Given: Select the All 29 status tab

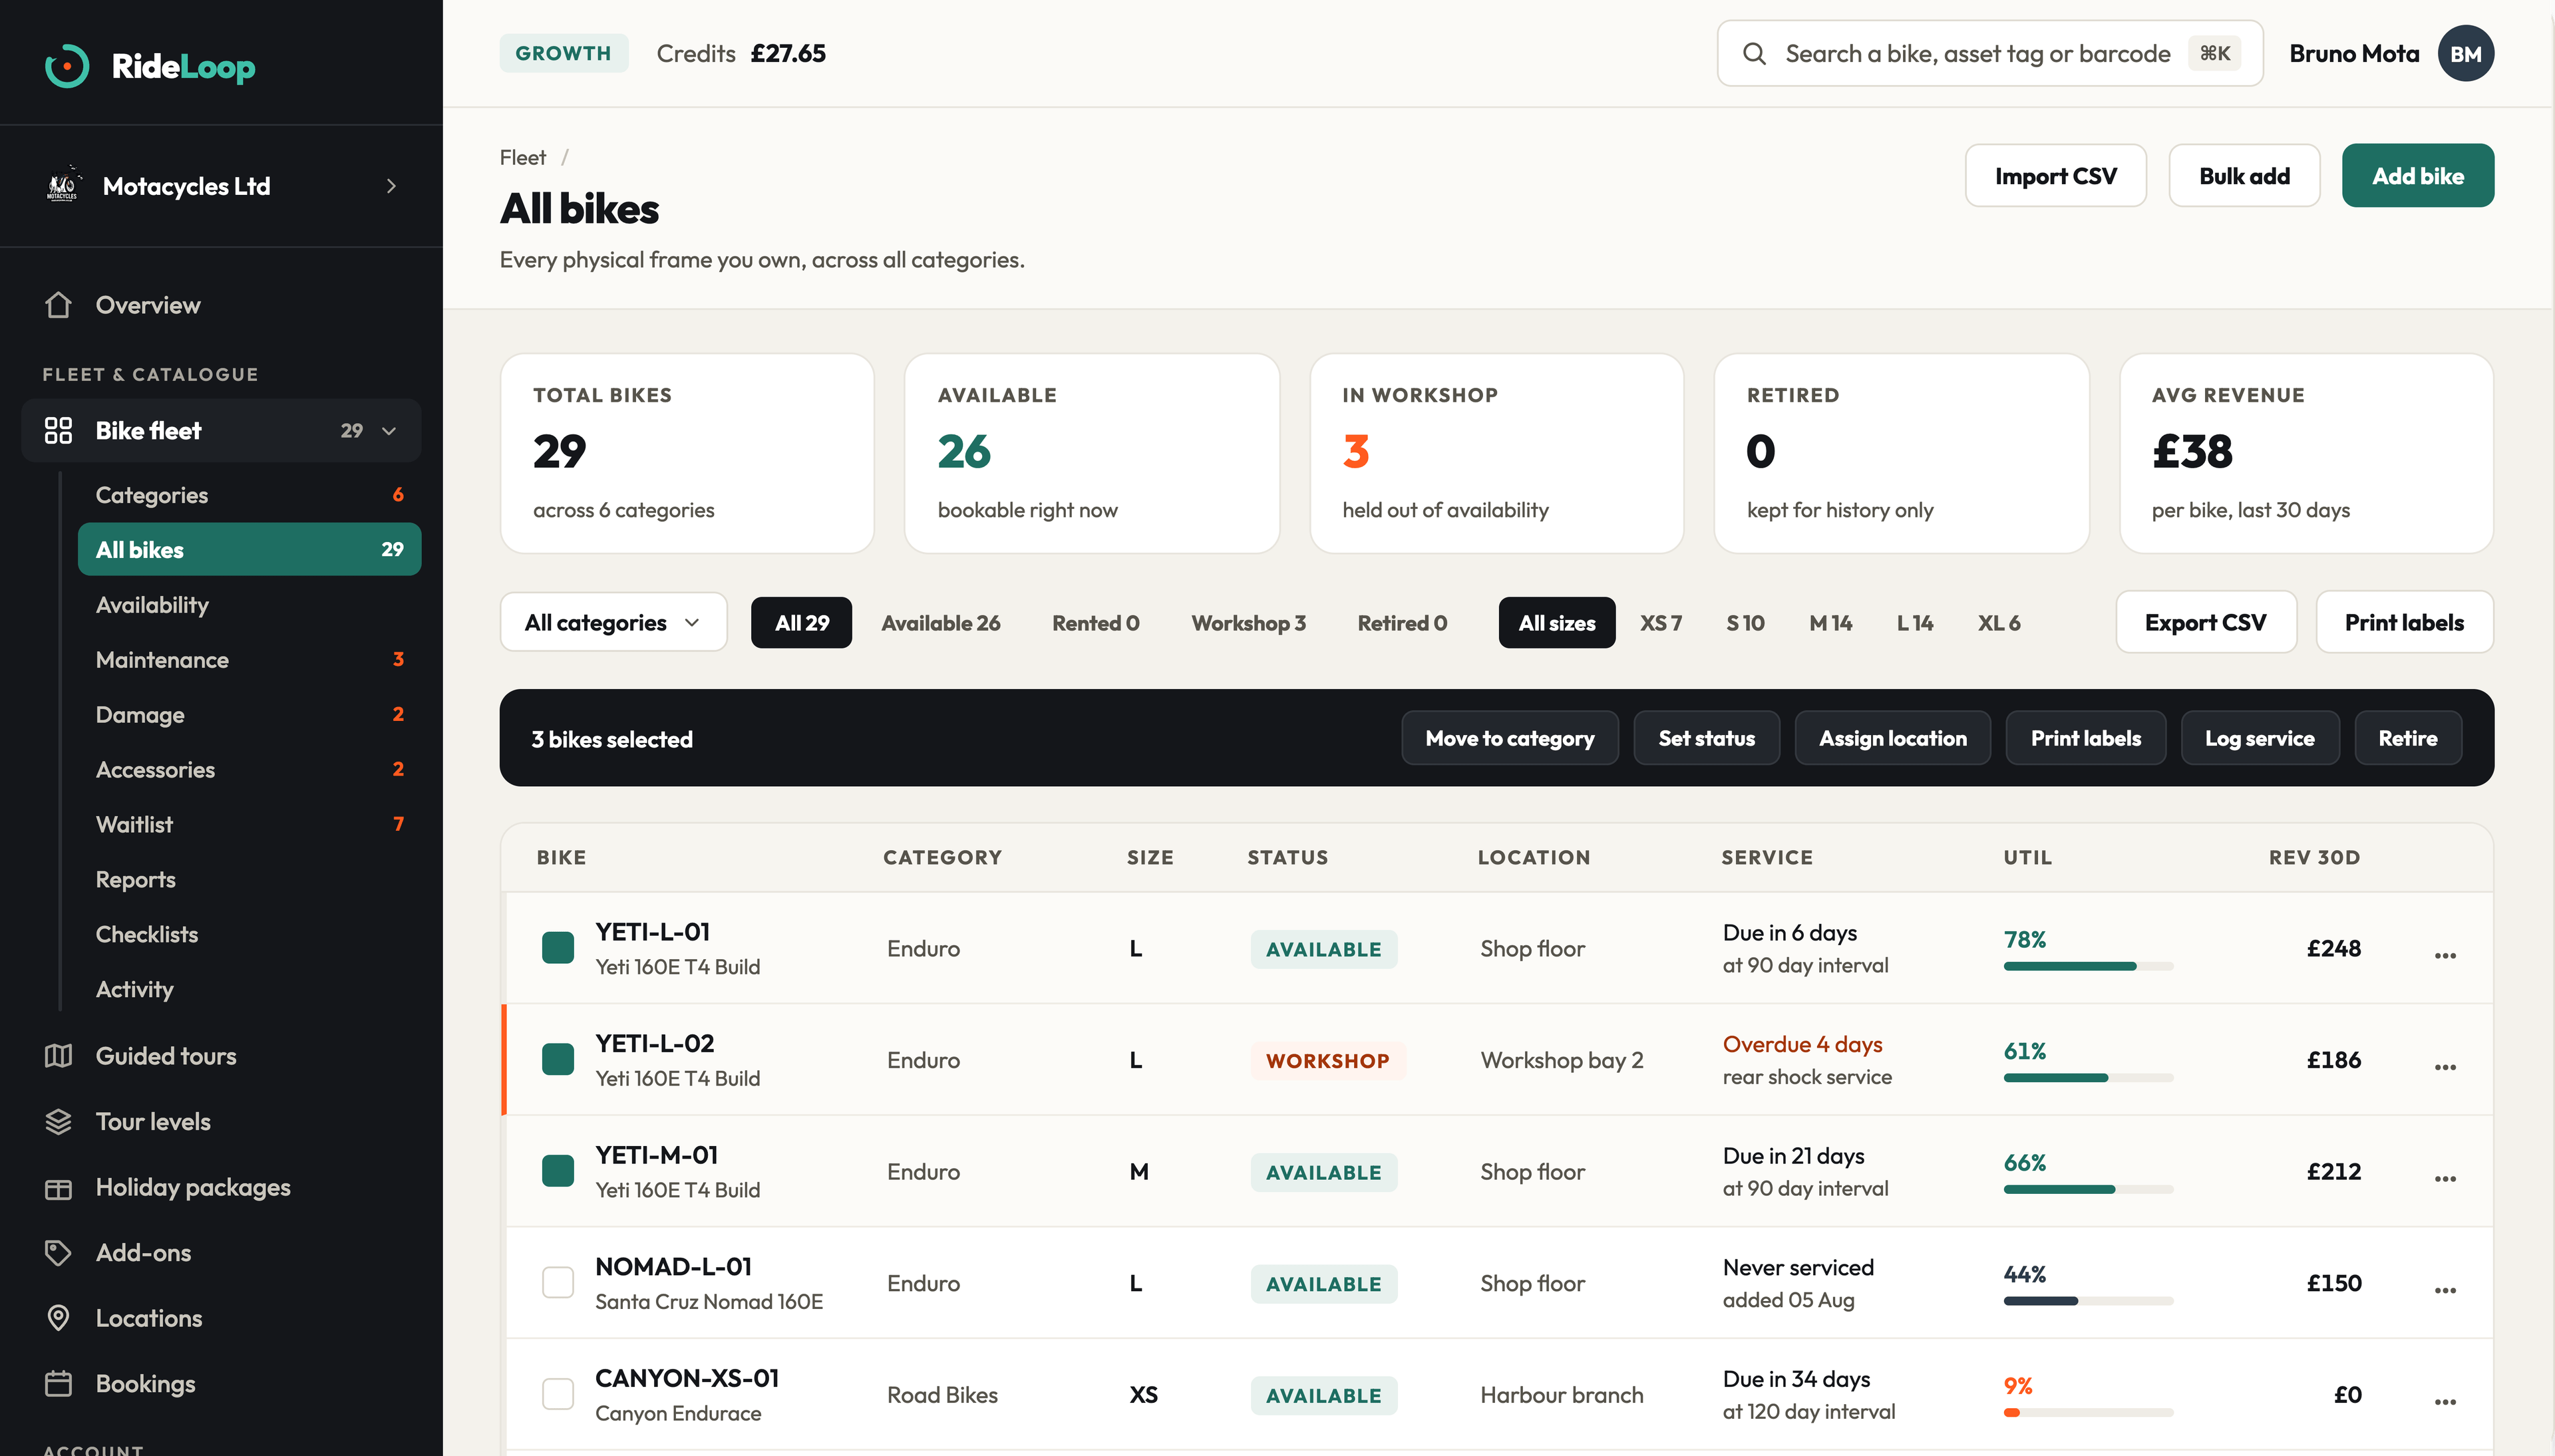Looking at the screenshot, I should [x=801, y=622].
